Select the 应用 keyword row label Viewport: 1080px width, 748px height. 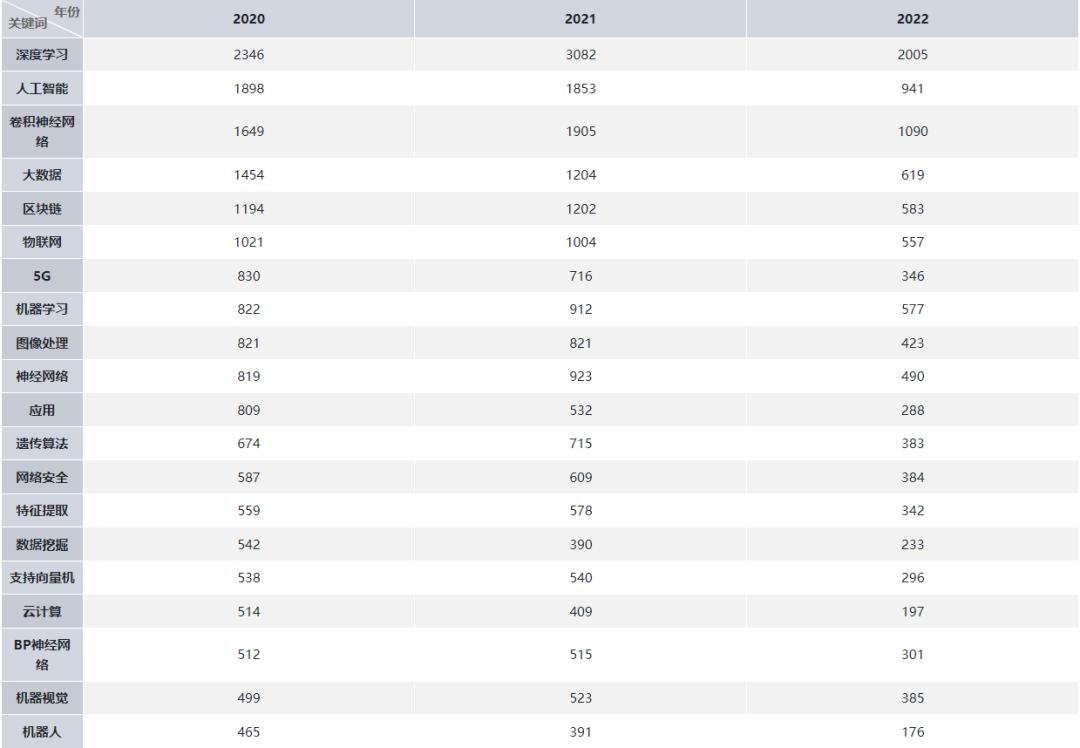(42, 410)
